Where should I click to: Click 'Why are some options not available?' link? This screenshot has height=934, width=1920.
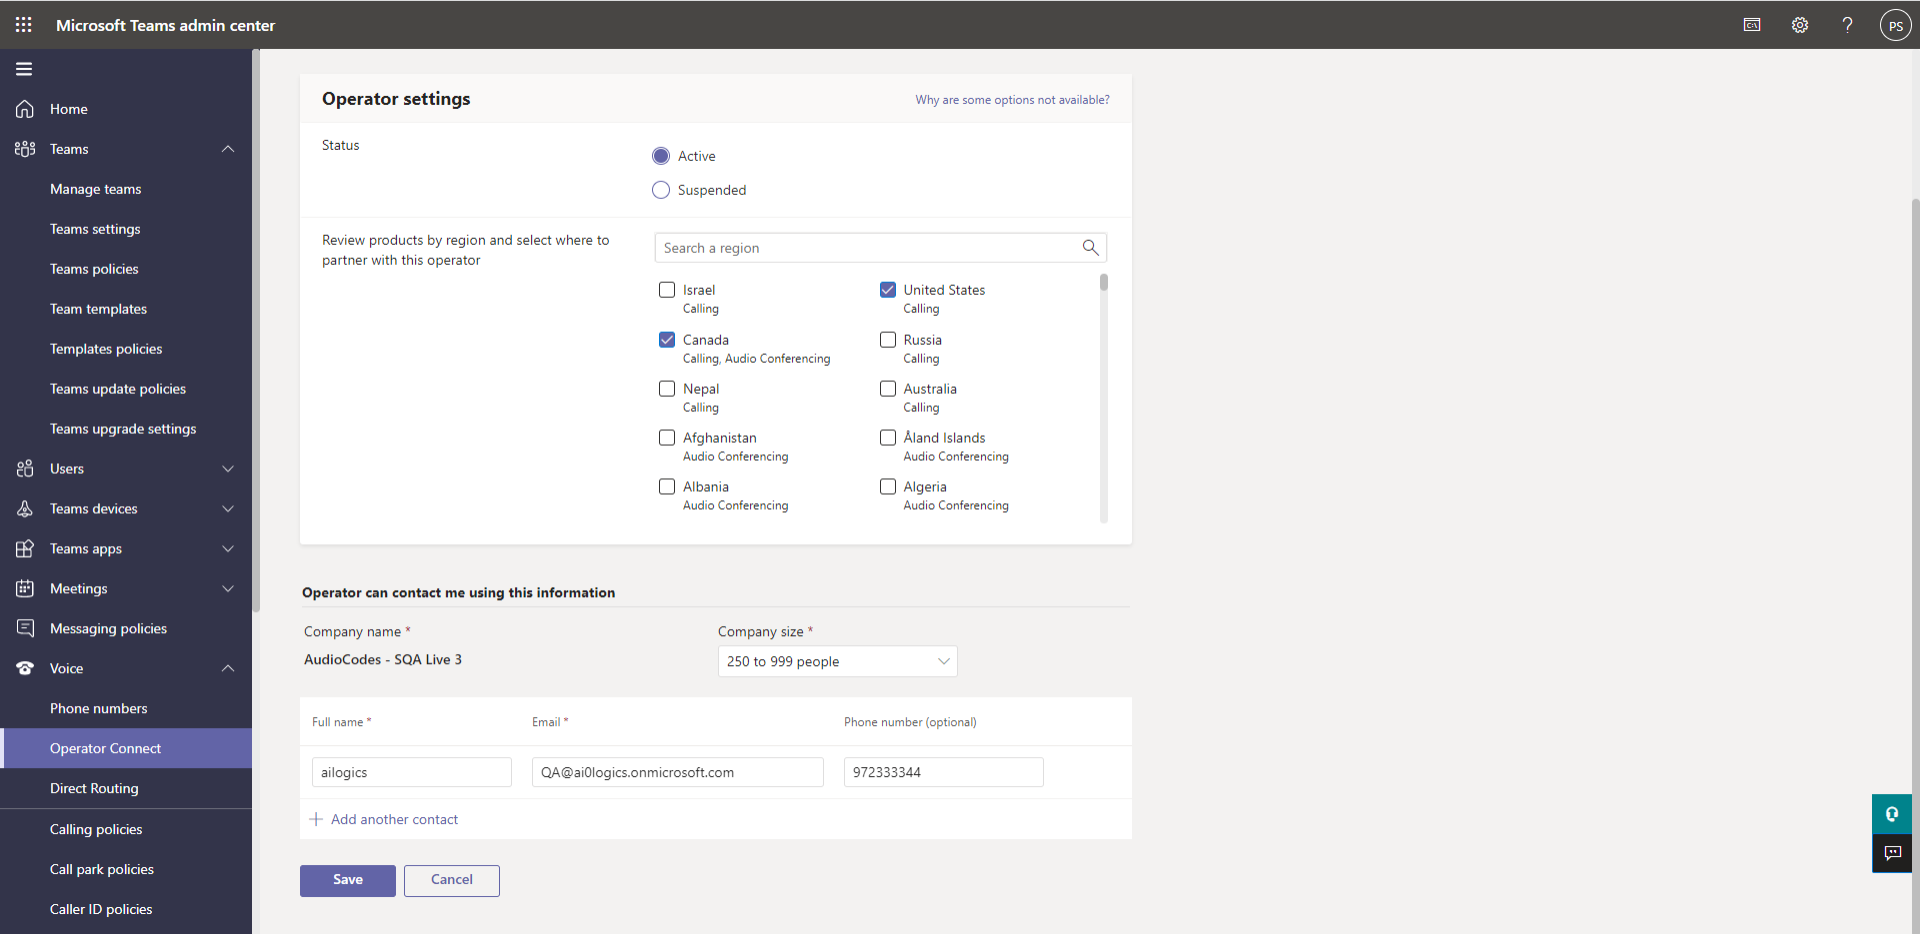1011,99
